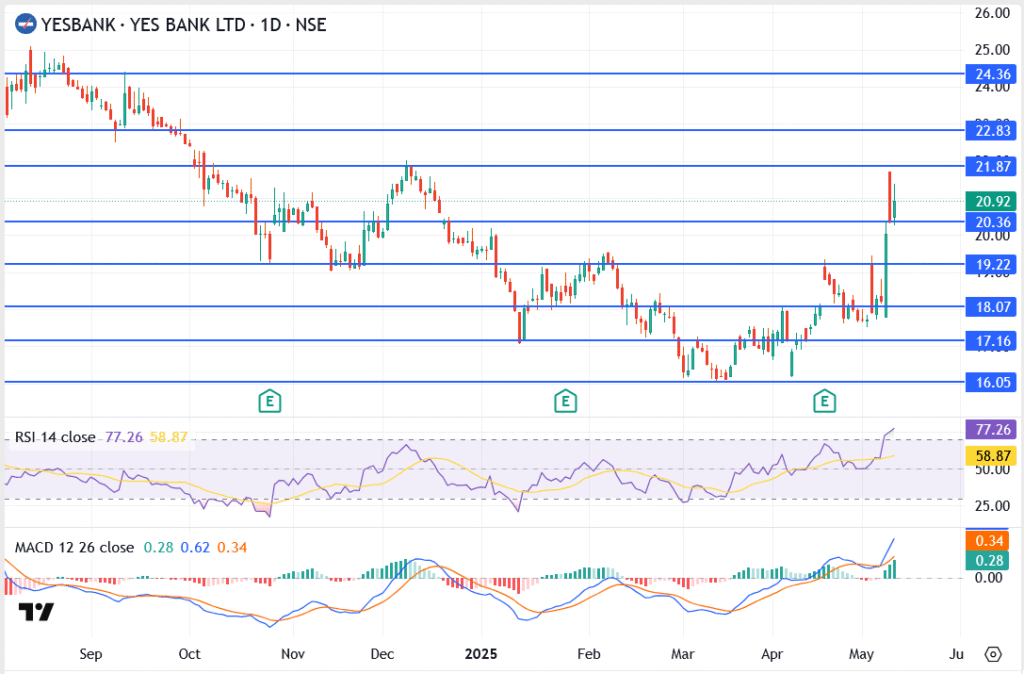Click the purple 77.26 RSI axis tag

pos(990,429)
